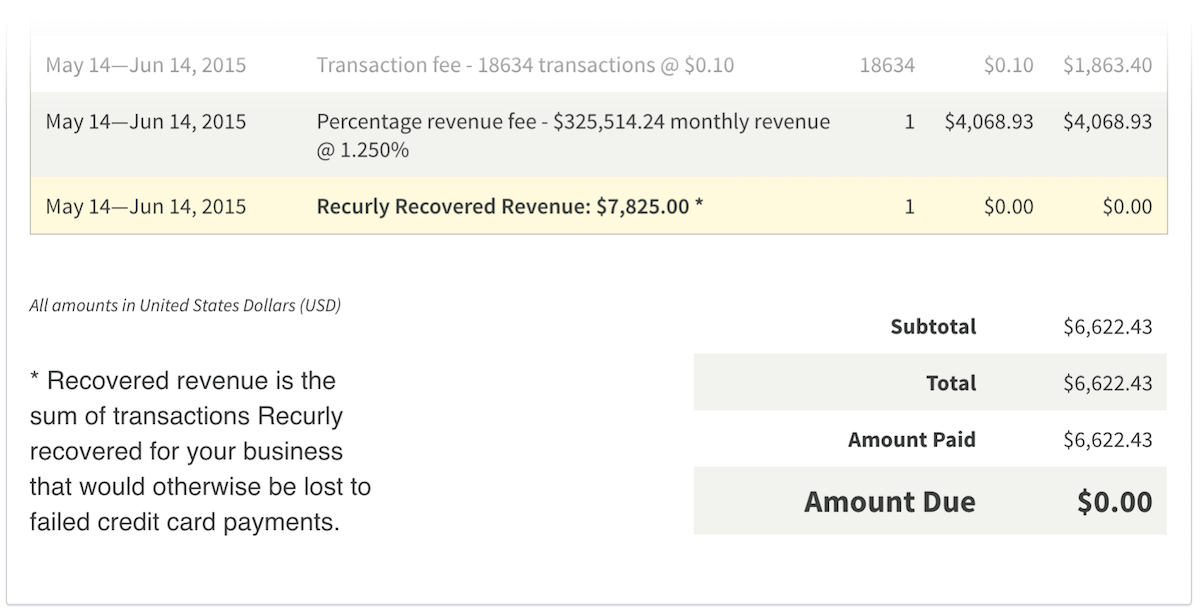Select the Percentage revenue fee description
This screenshot has height=613, width=1200.
point(573,136)
